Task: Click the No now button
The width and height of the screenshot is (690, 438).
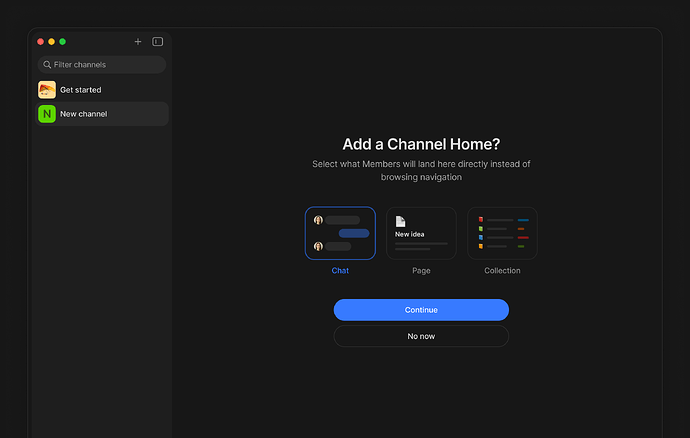Action: pyautogui.click(x=421, y=336)
